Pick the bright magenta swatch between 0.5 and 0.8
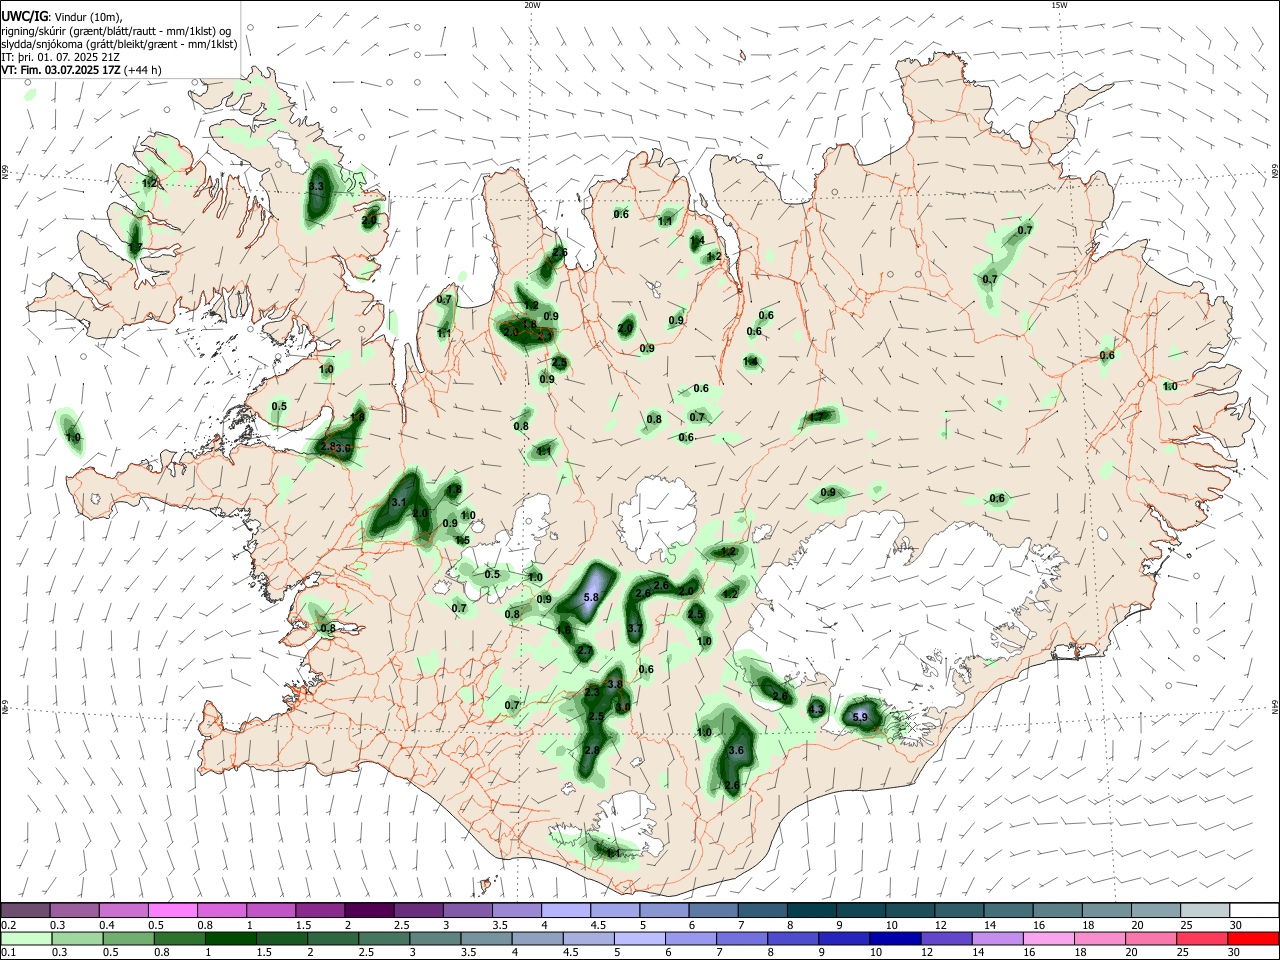The width and height of the screenshot is (1280, 960). click(172, 911)
